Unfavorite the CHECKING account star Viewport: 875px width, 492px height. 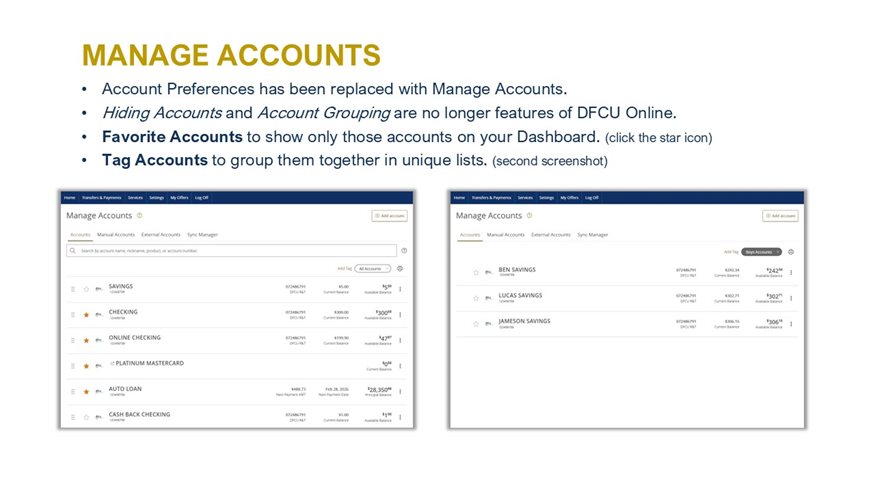86,315
